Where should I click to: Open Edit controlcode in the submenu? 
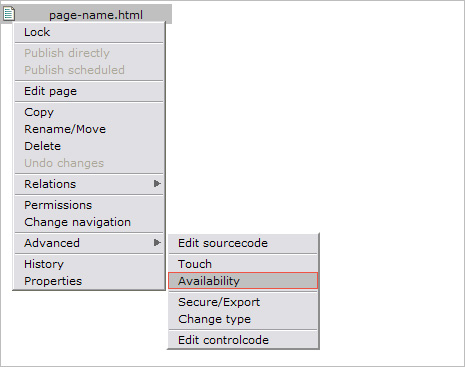coord(243,340)
